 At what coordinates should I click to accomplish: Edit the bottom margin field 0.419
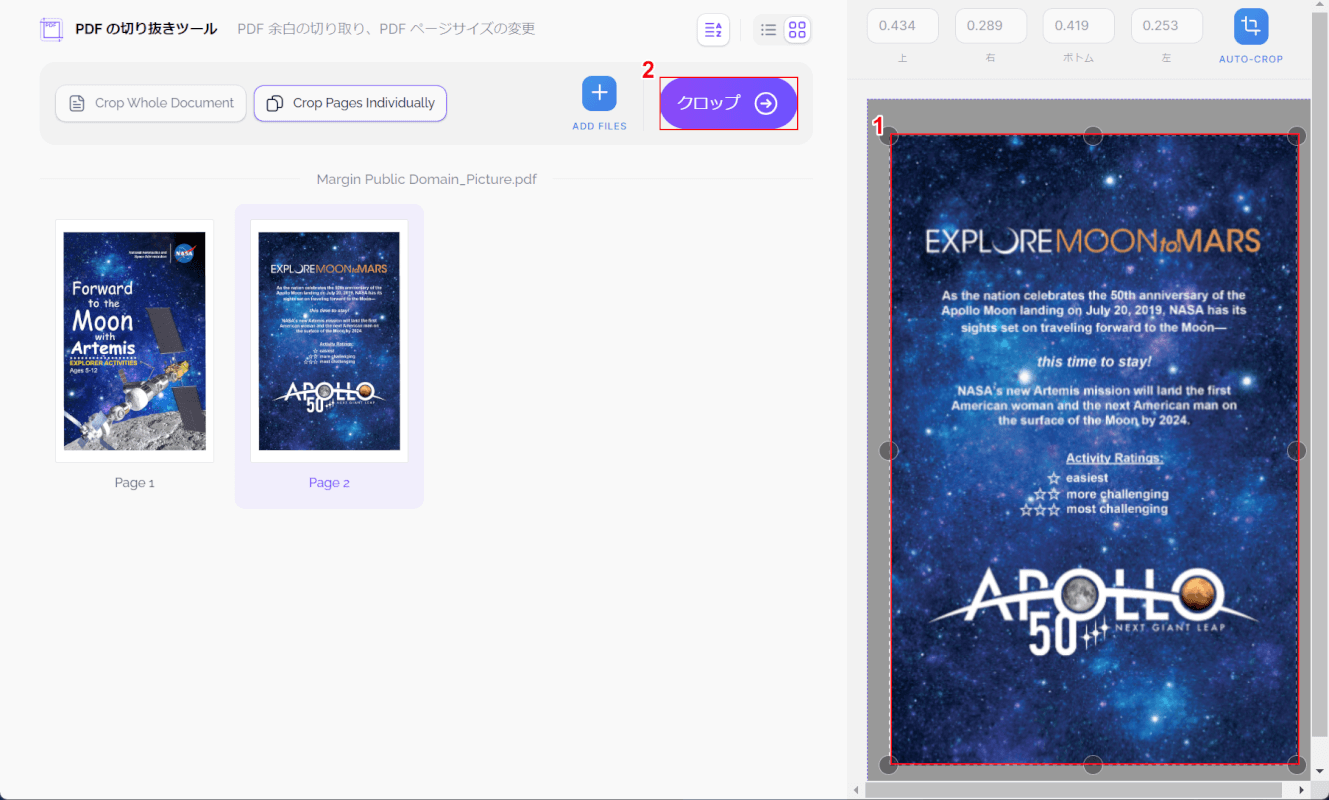(1079, 26)
